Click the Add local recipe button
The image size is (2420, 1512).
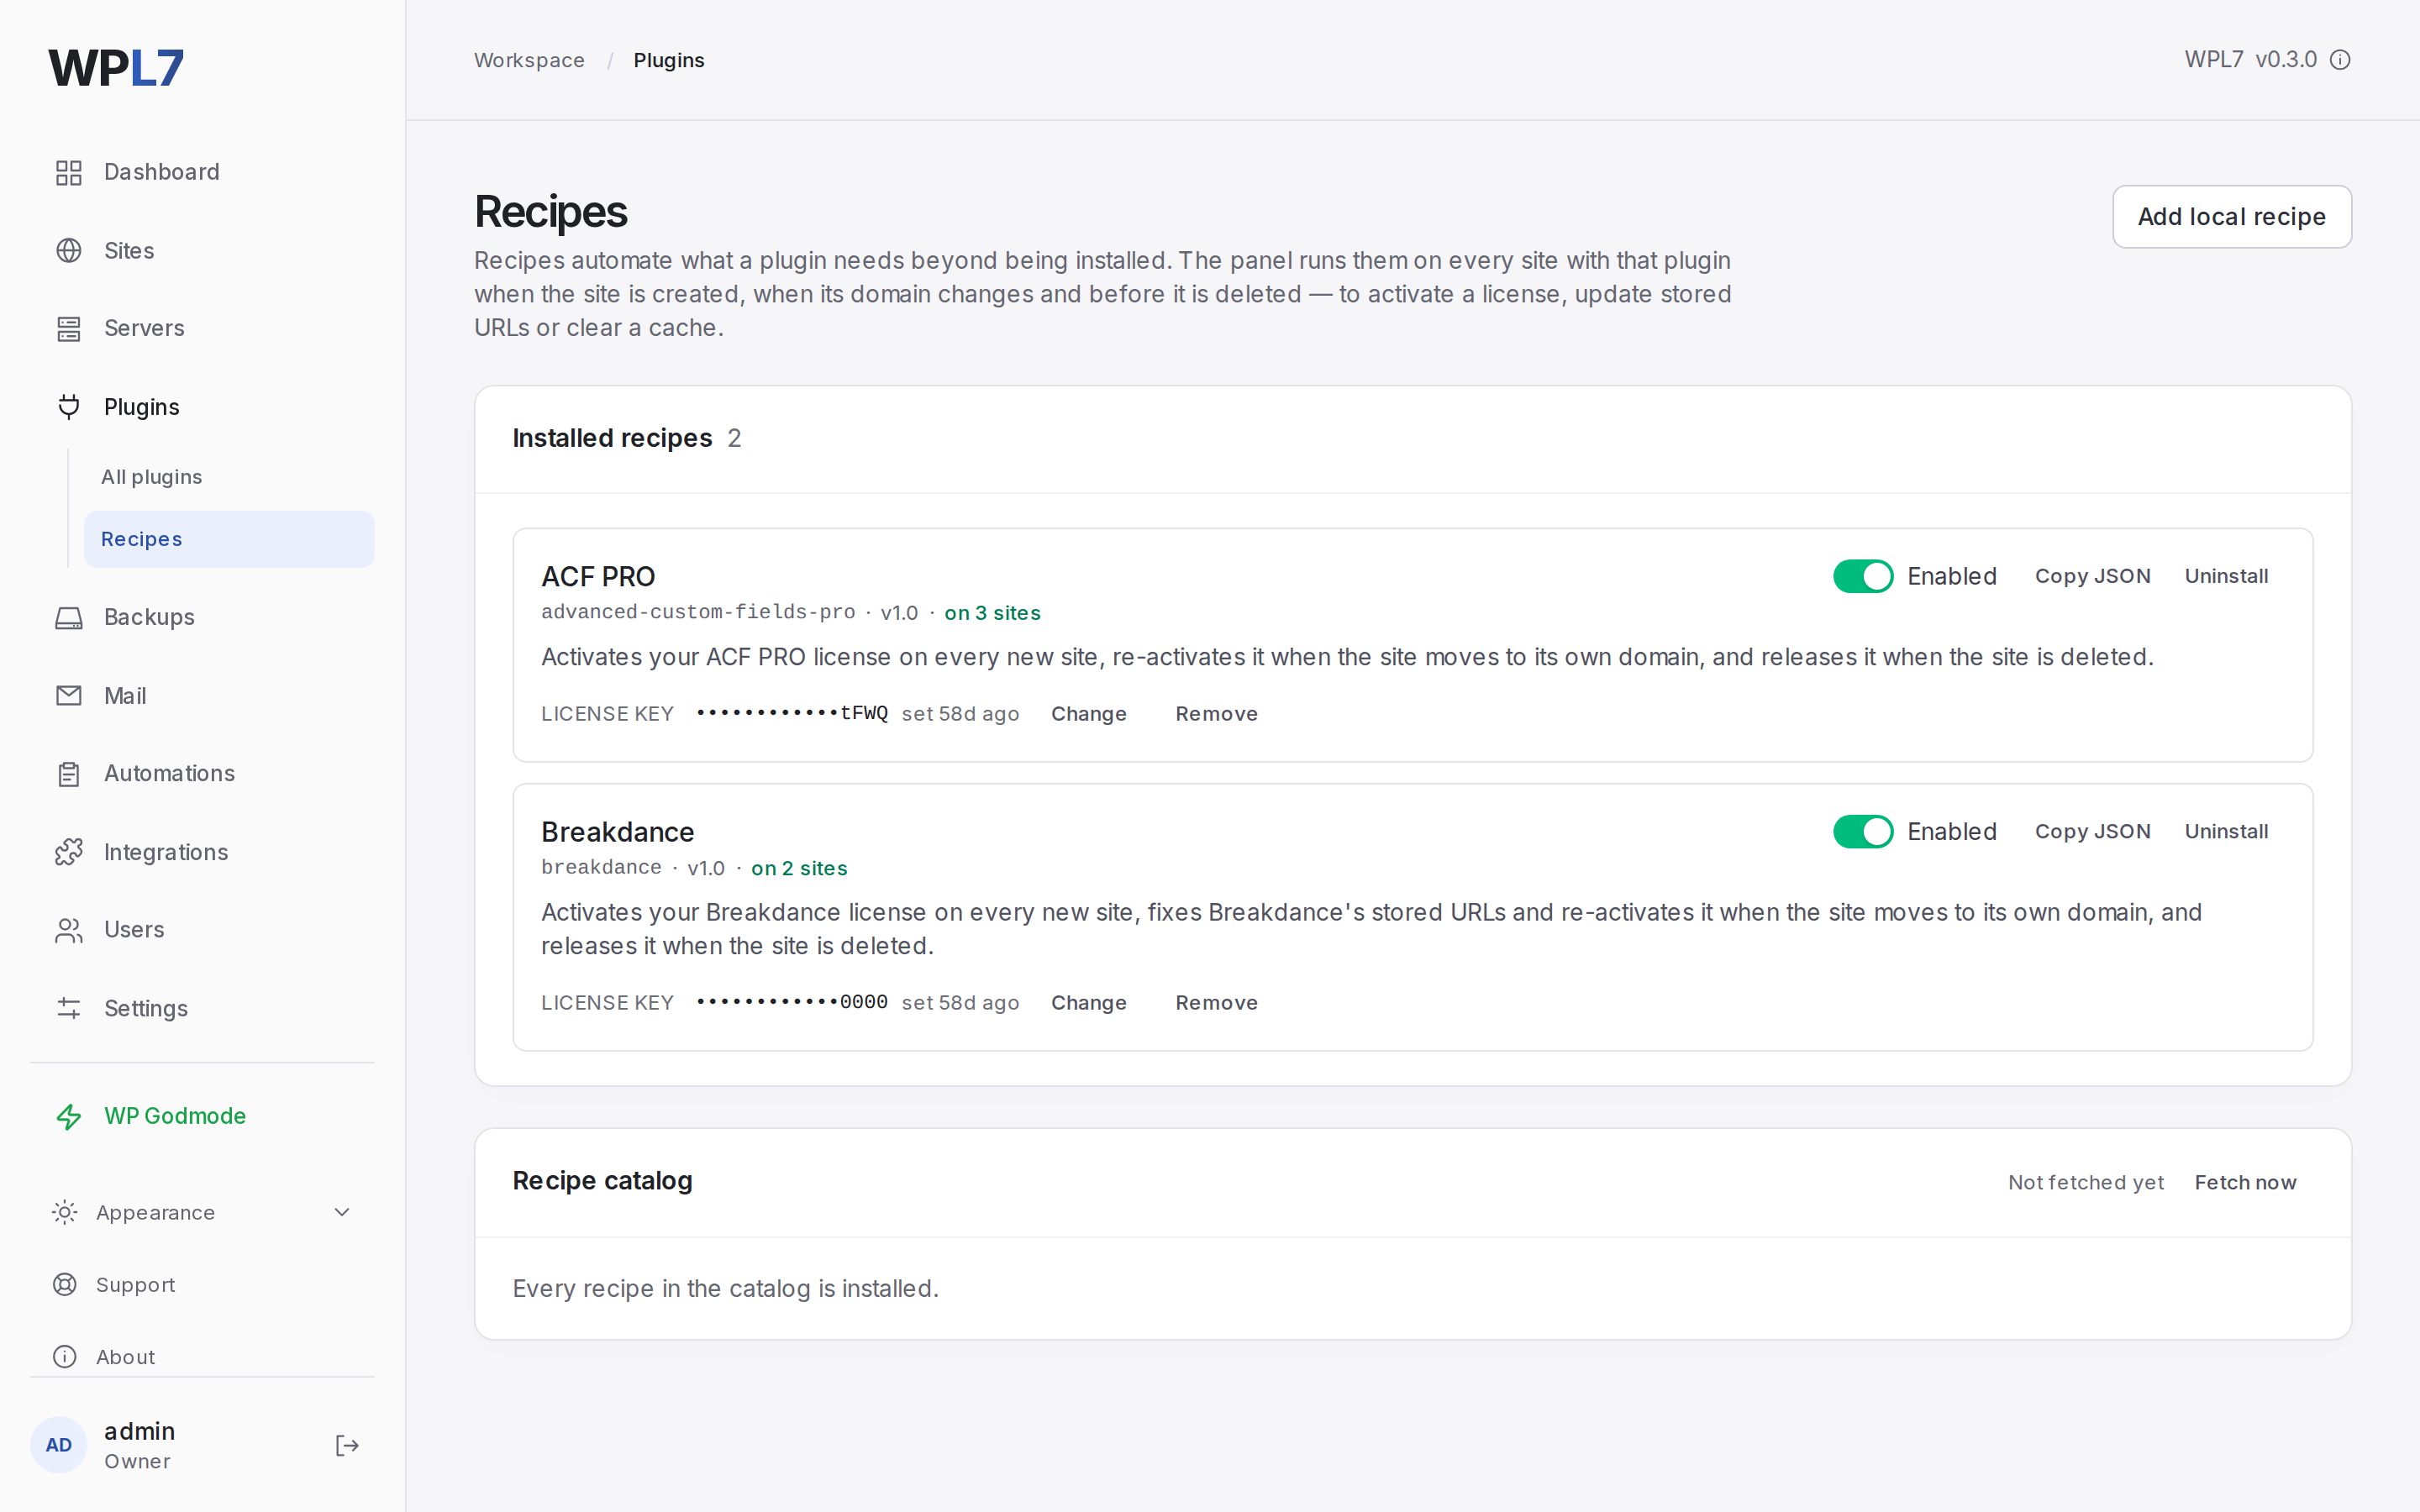[x=2231, y=216]
